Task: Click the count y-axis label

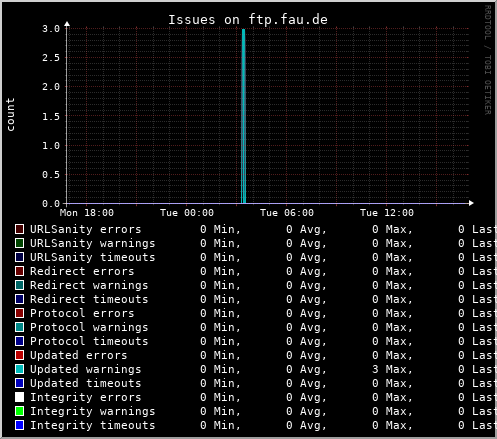Action: point(10,114)
